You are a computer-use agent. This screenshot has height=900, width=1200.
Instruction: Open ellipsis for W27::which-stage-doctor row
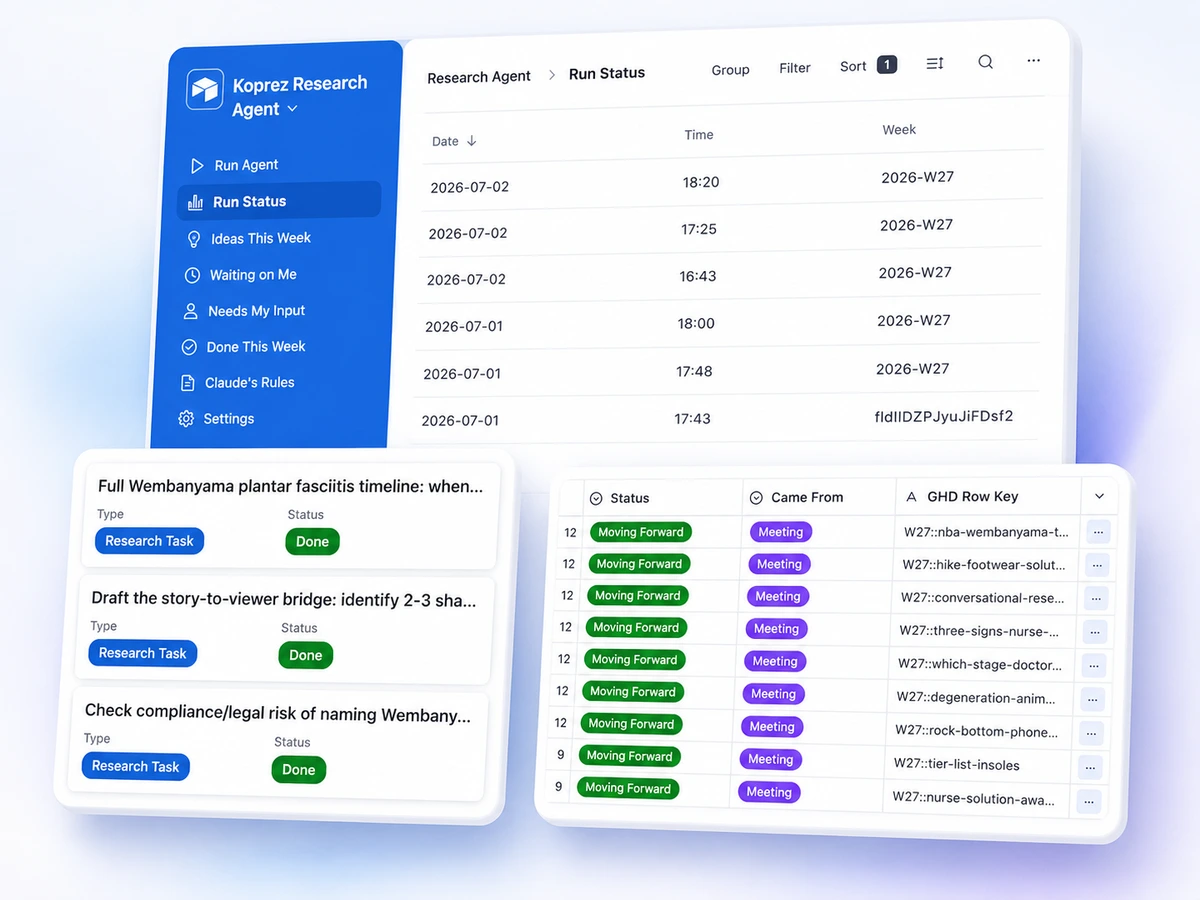[1094, 665]
